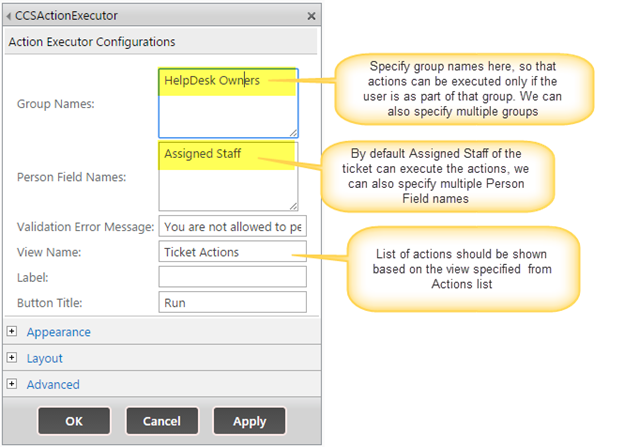Close the CCSActionExecutor panel
Viewport: 624px width, 448px height.
pos(311,17)
